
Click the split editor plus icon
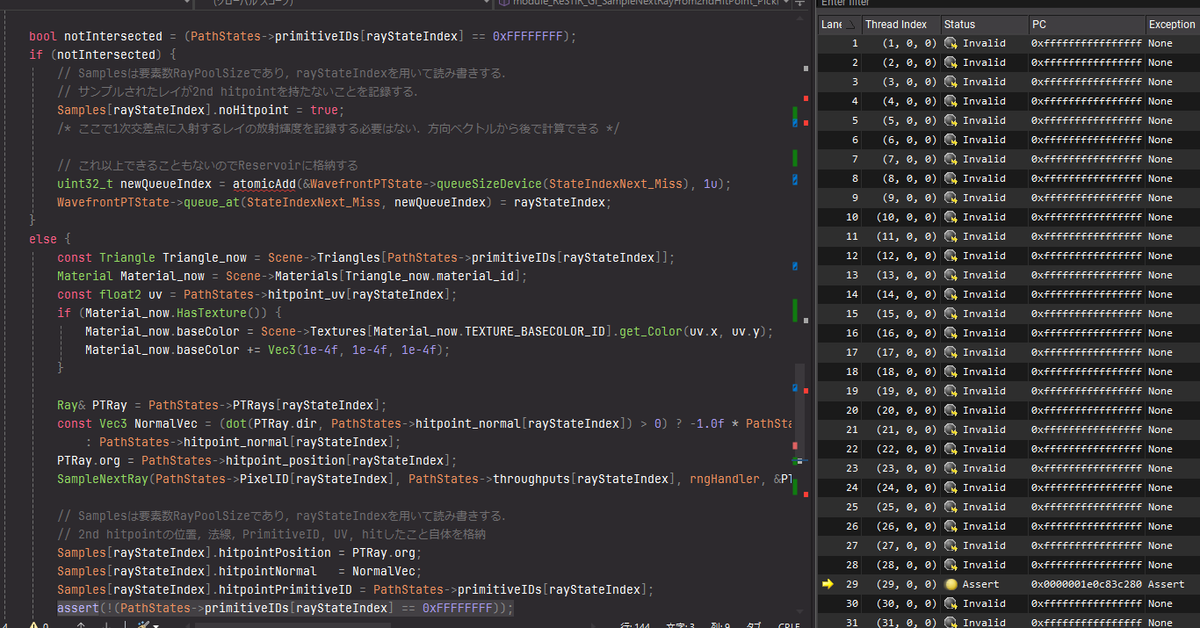pyautogui.click(x=800, y=3)
